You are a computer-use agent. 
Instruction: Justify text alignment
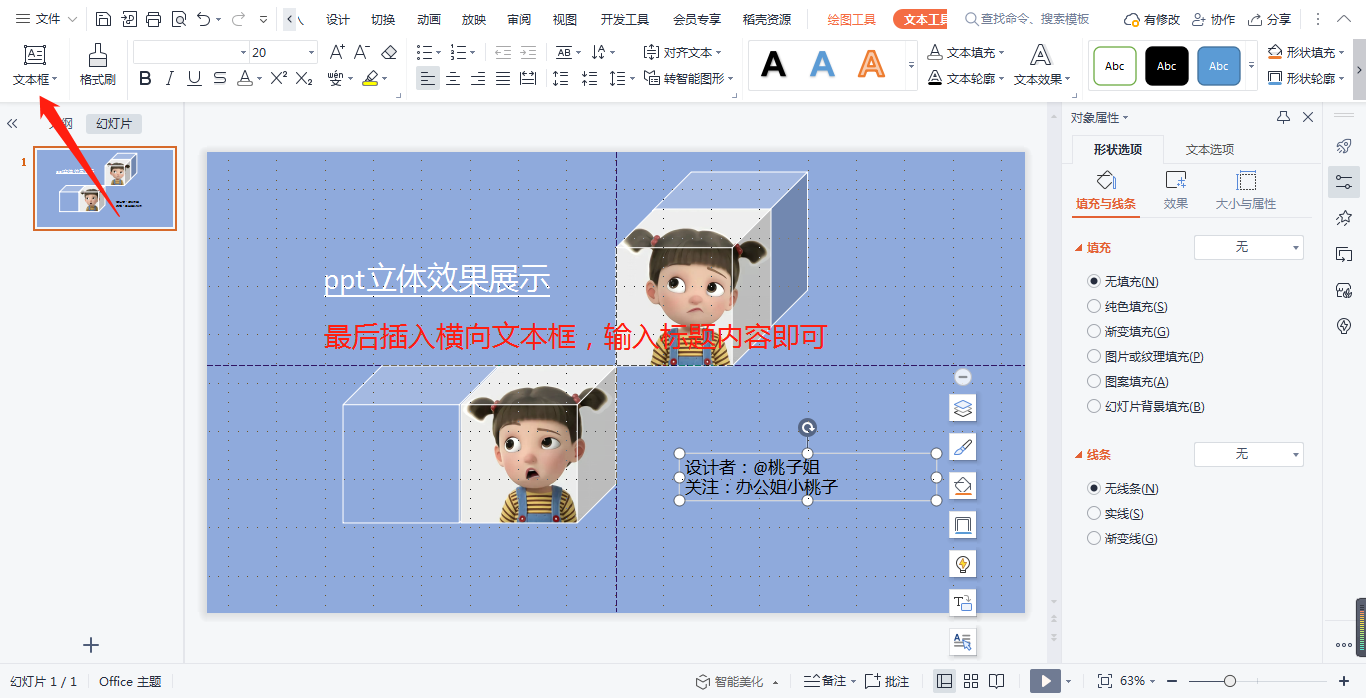[503, 78]
